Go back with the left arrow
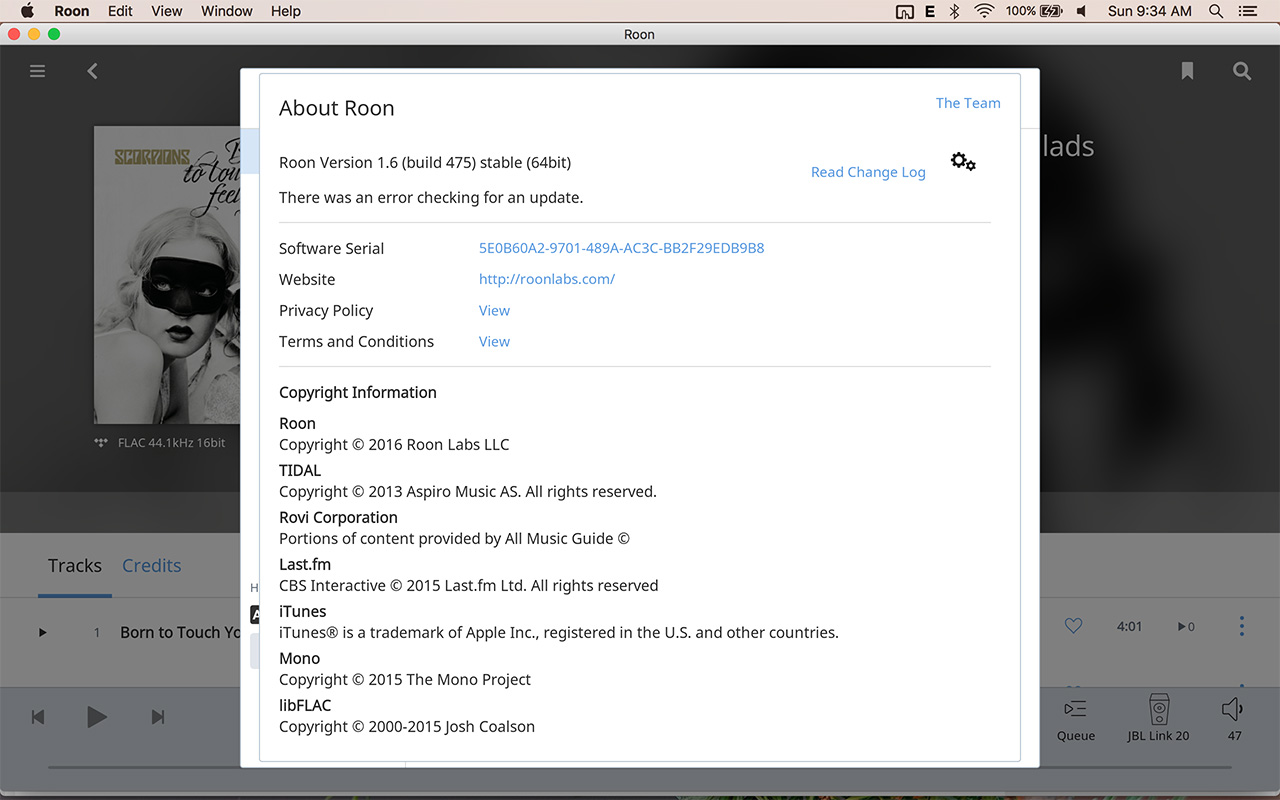The height and width of the screenshot is (800, 1280). (92, 71)
